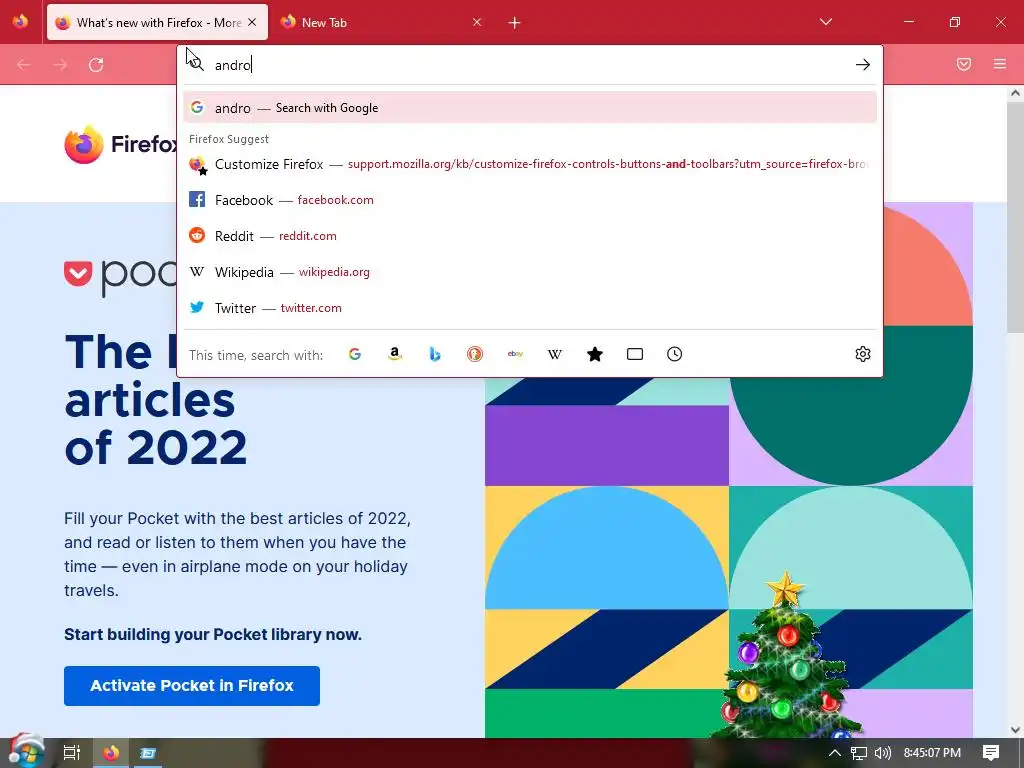Search this time with Bing icon
Image resolution: width=1024 pixels, height=768 pixels.
pos(435,354)
